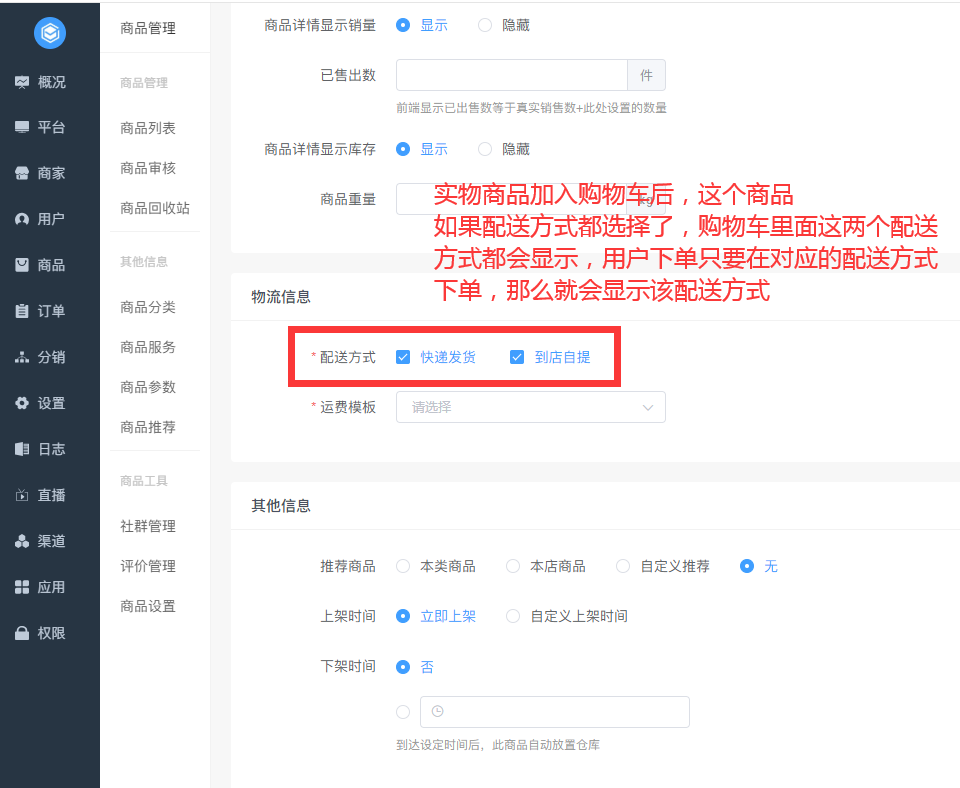Click the 下架时间 date input field
The image size is (960, 788).
click(x=555, y=711)
